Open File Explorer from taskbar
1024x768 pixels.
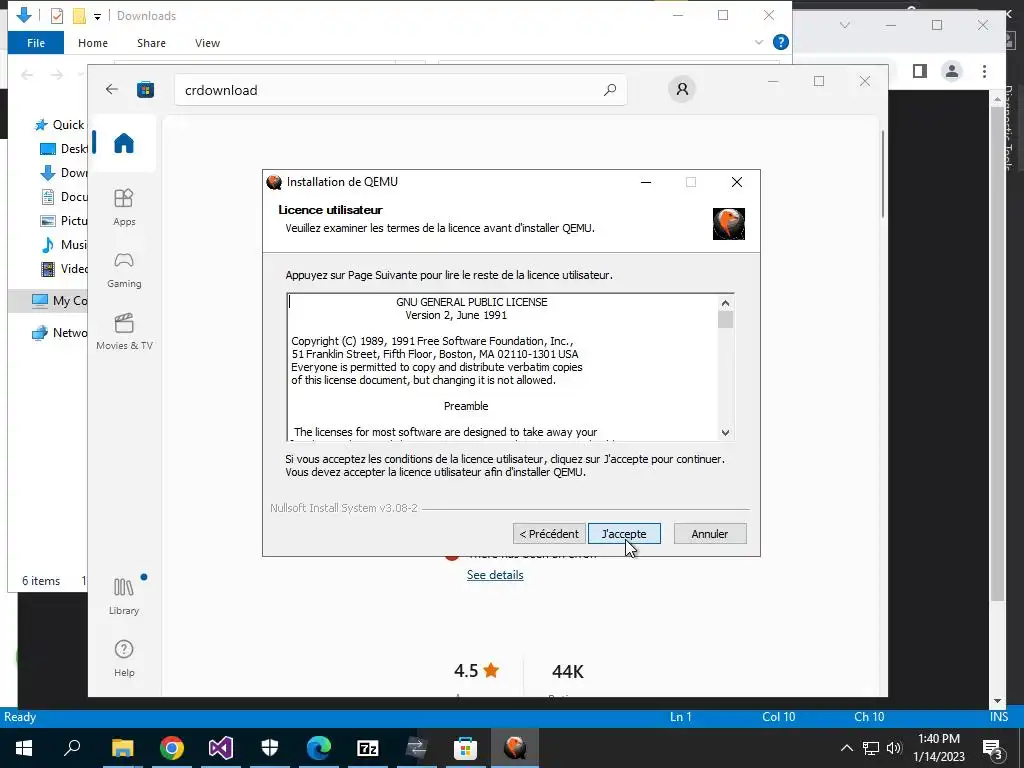122,748
